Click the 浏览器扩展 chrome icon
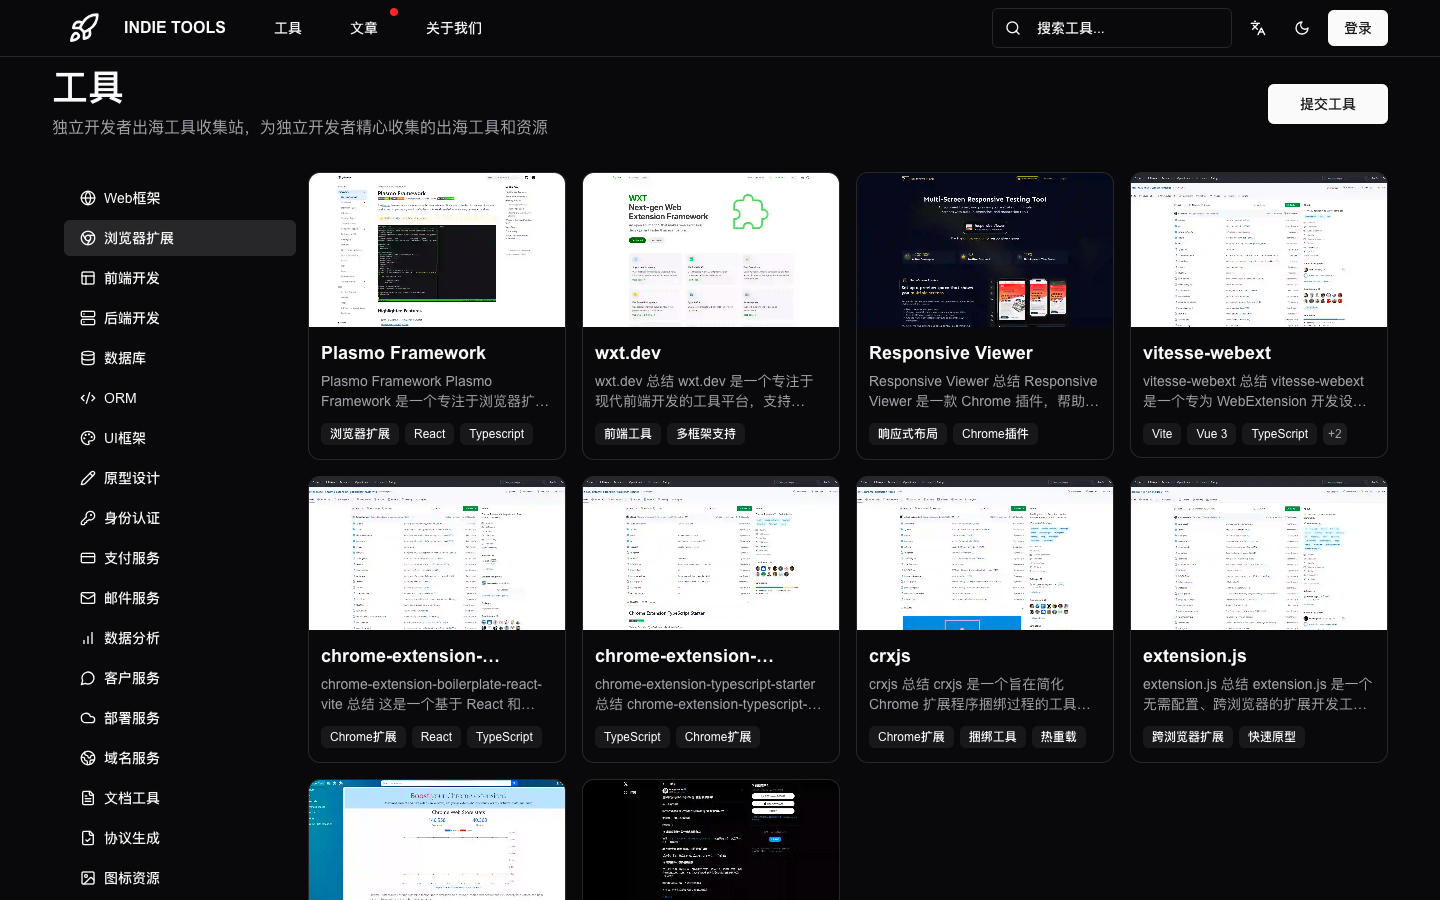The image size is (1440, 900). 88,238
